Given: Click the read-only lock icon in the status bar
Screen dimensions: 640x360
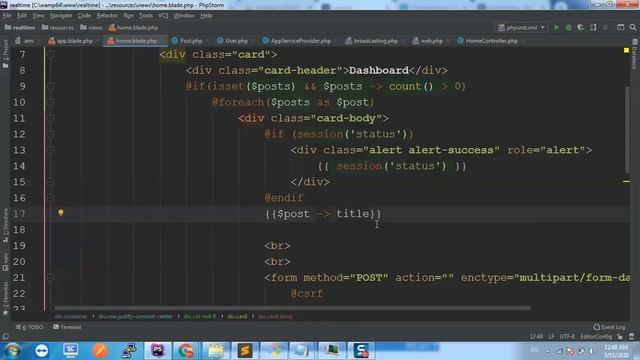Looking at the screenshot, I should 620,336.
